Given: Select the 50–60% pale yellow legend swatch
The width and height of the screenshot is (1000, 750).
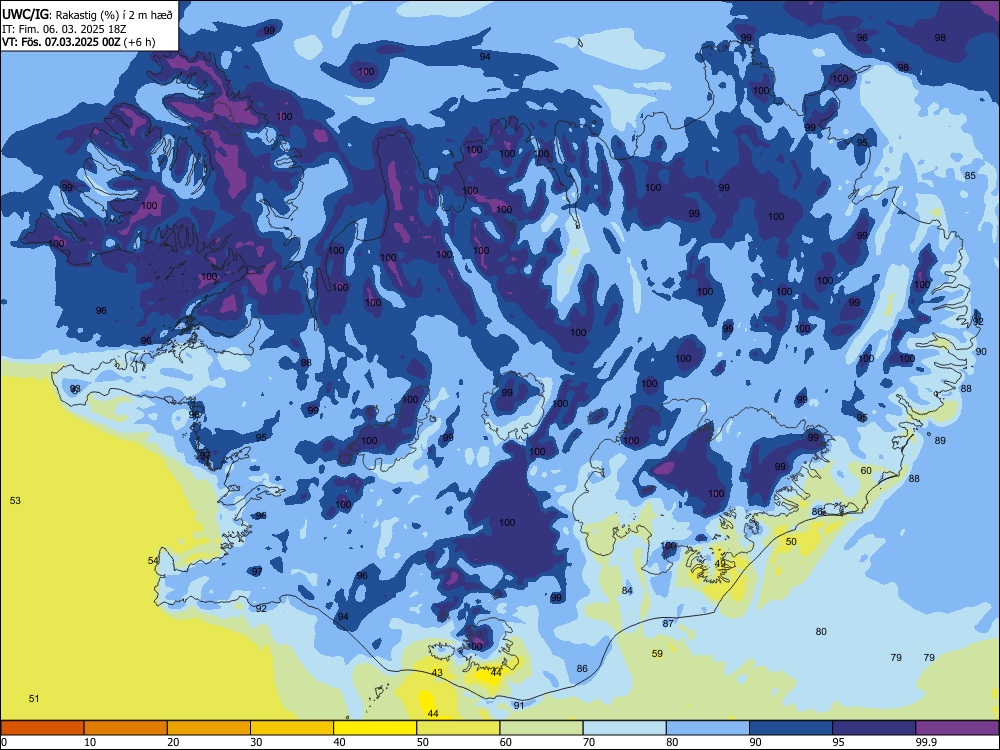Looking at the screenshot, I should pyautogui.click(x=458, y=728).
